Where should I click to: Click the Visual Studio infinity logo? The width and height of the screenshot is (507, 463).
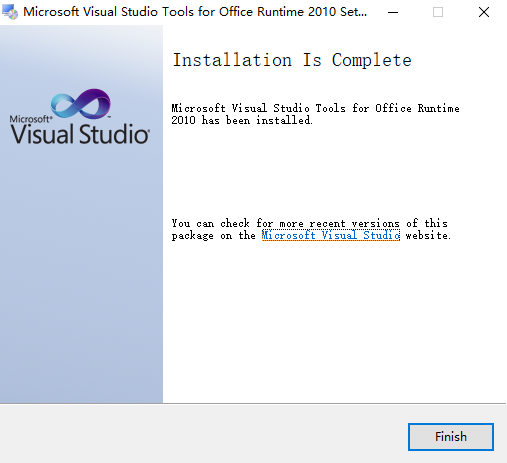tap(81, 104)
